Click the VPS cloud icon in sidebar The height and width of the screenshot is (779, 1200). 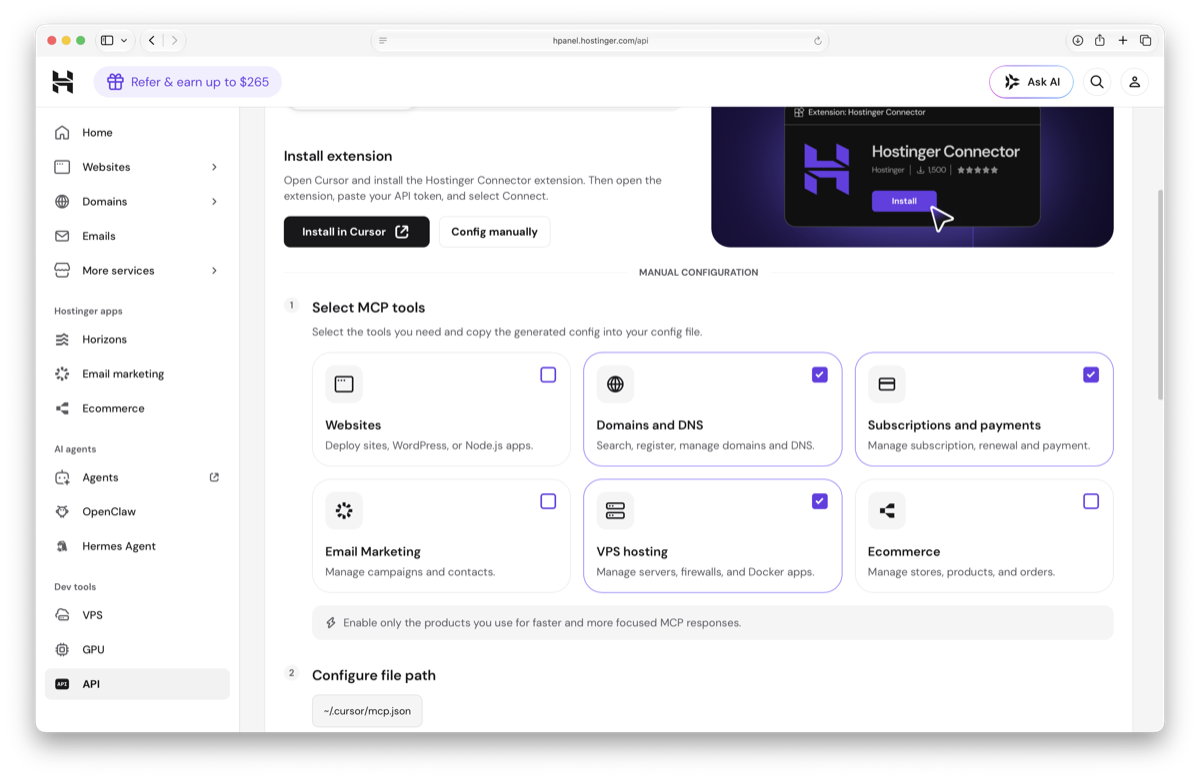62,615
